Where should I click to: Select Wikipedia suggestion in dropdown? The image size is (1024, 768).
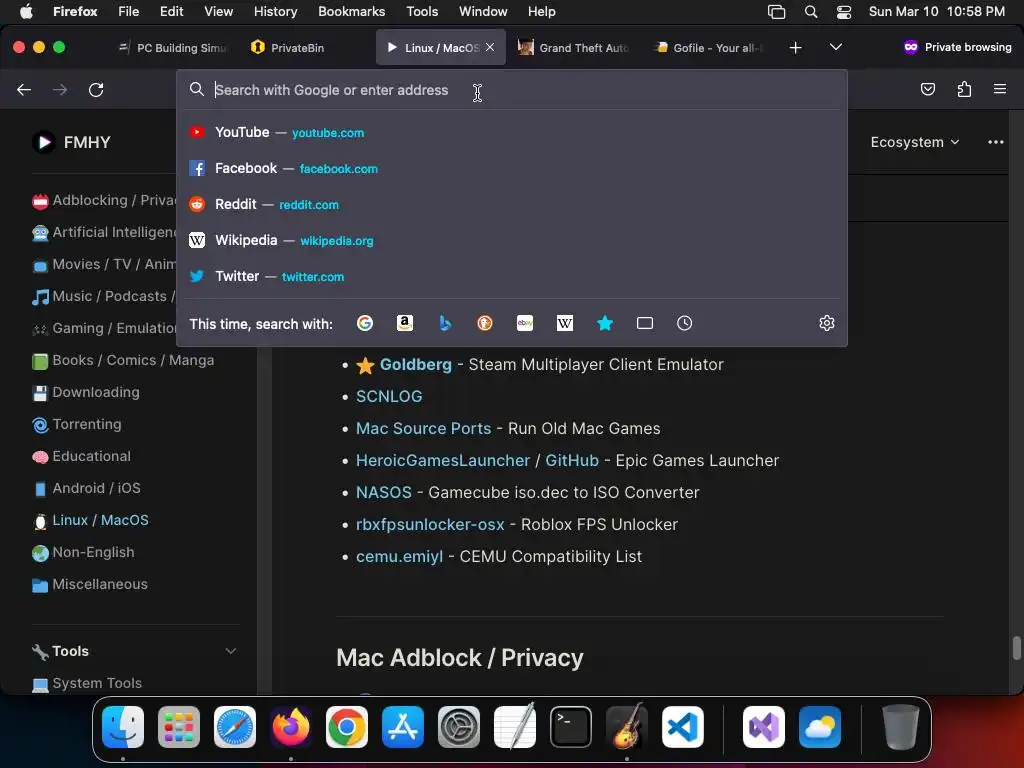[x=512, y=240]
